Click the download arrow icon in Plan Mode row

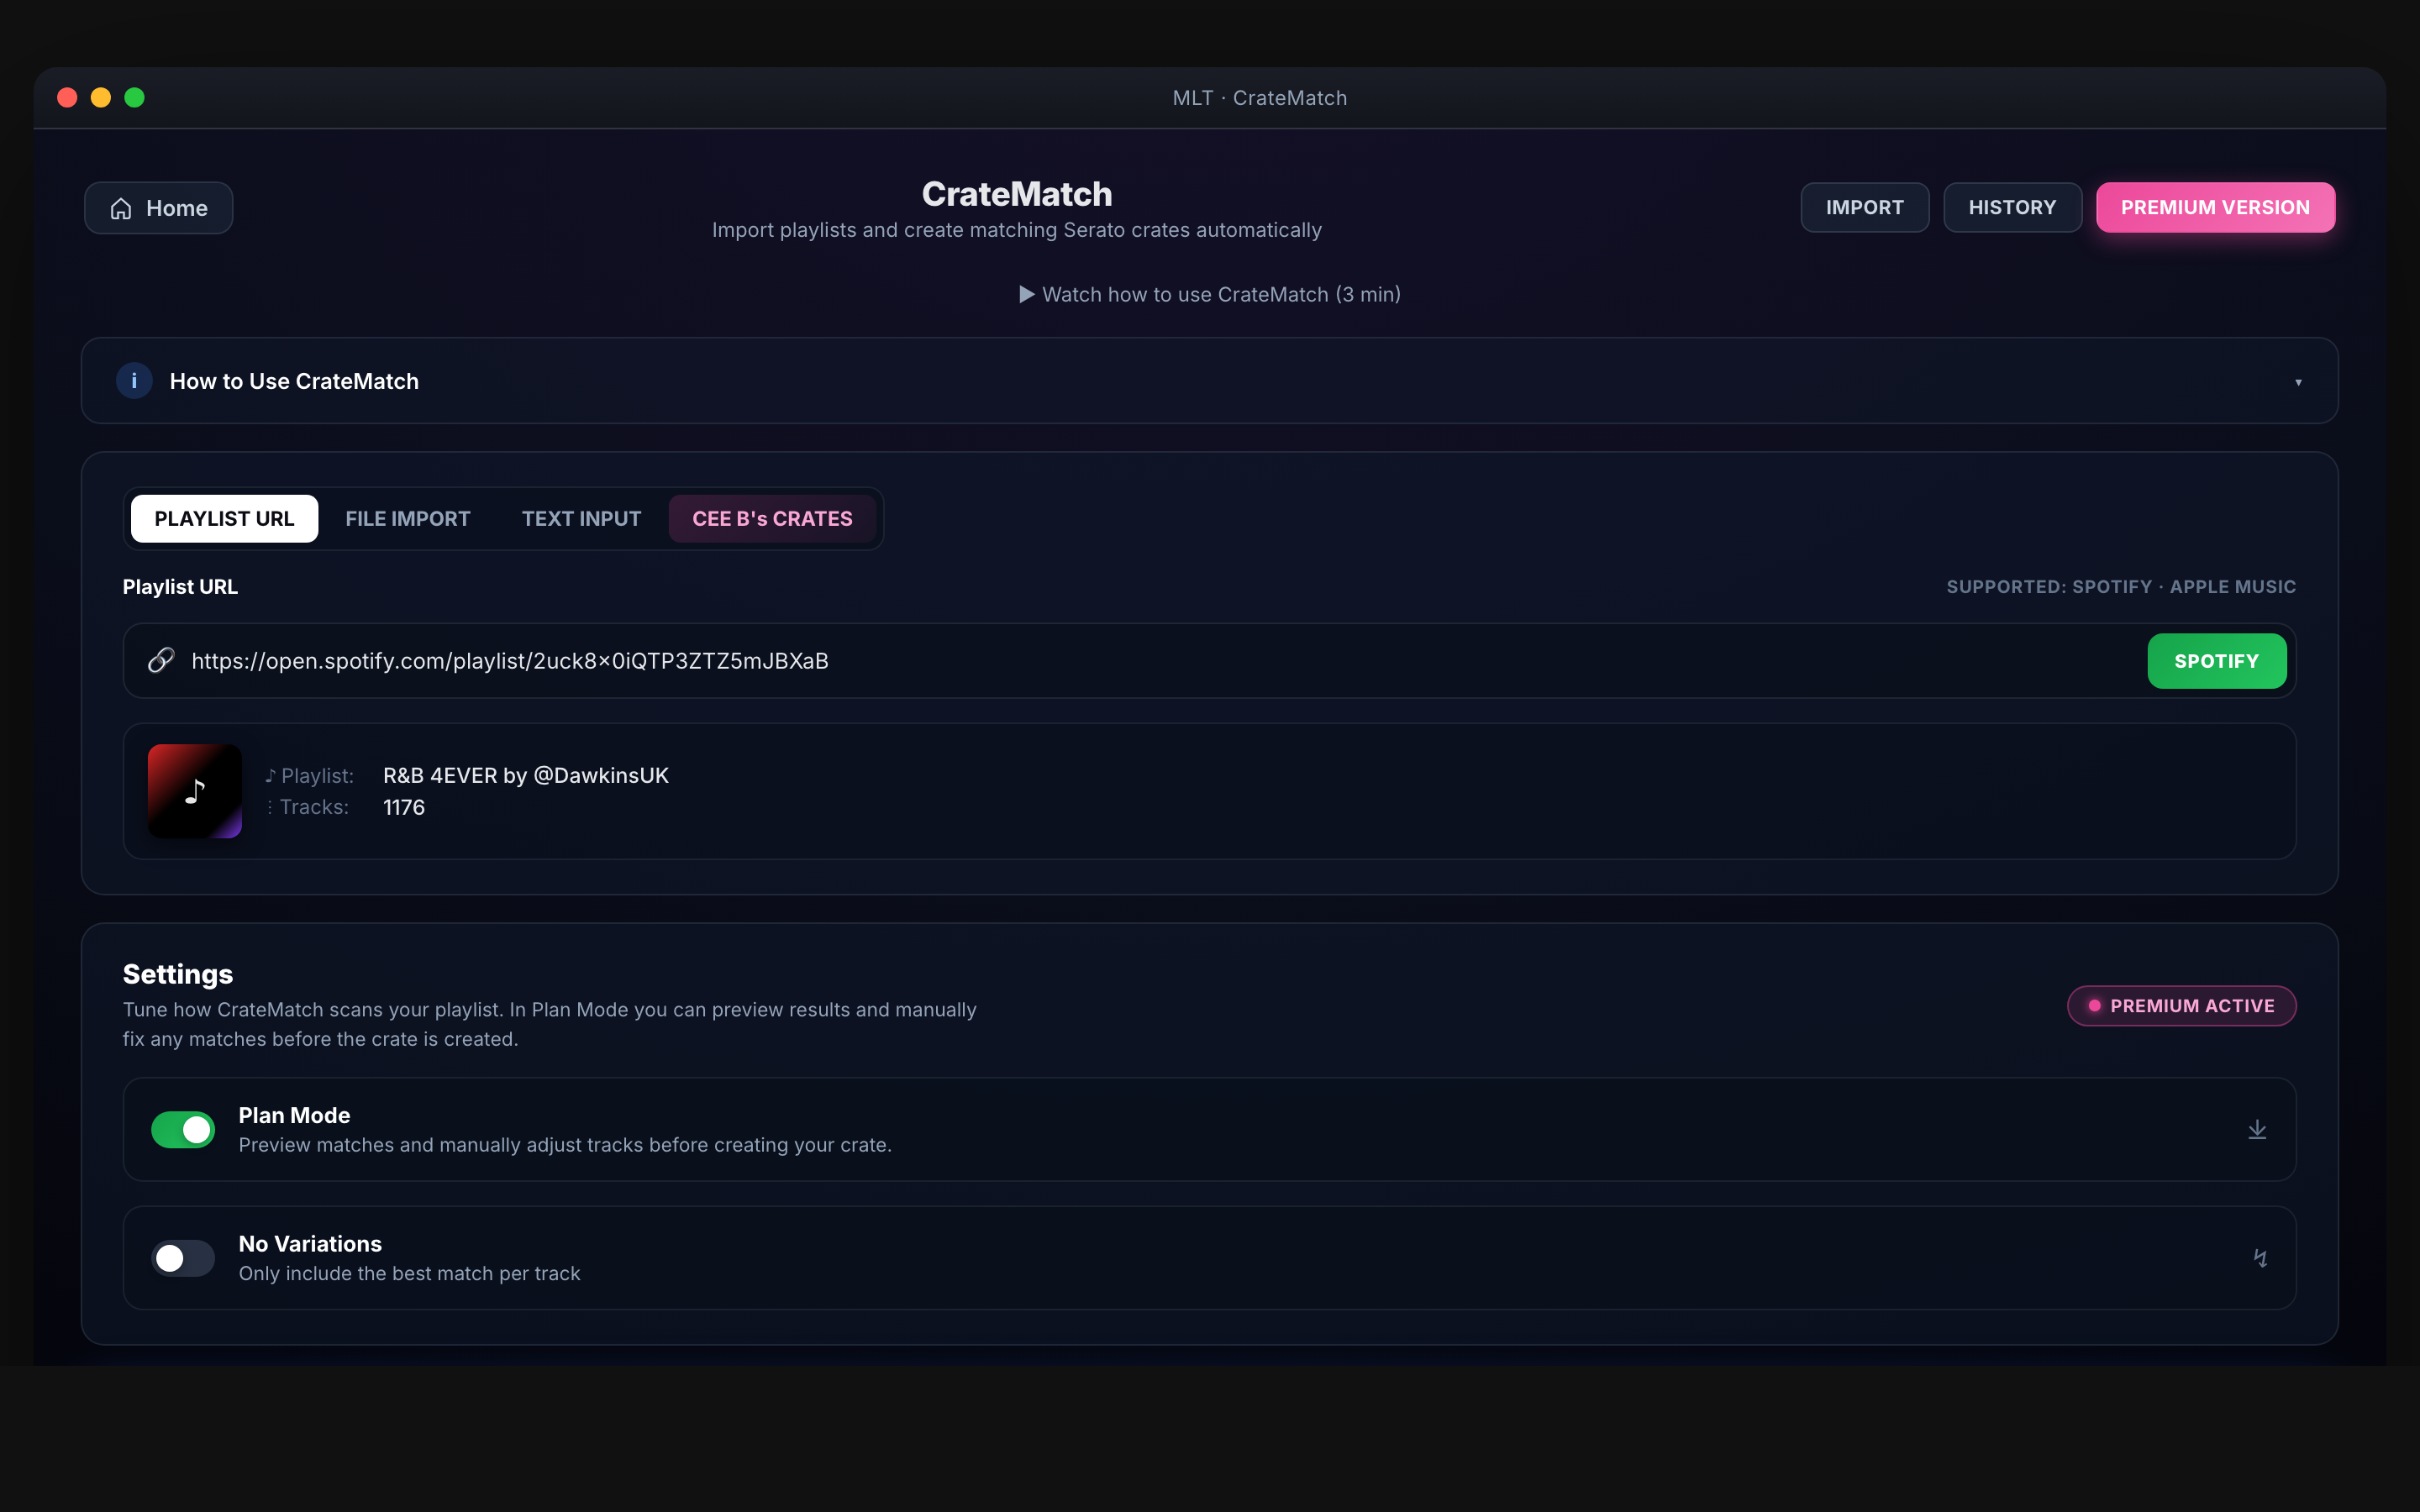point(2257,1129)
